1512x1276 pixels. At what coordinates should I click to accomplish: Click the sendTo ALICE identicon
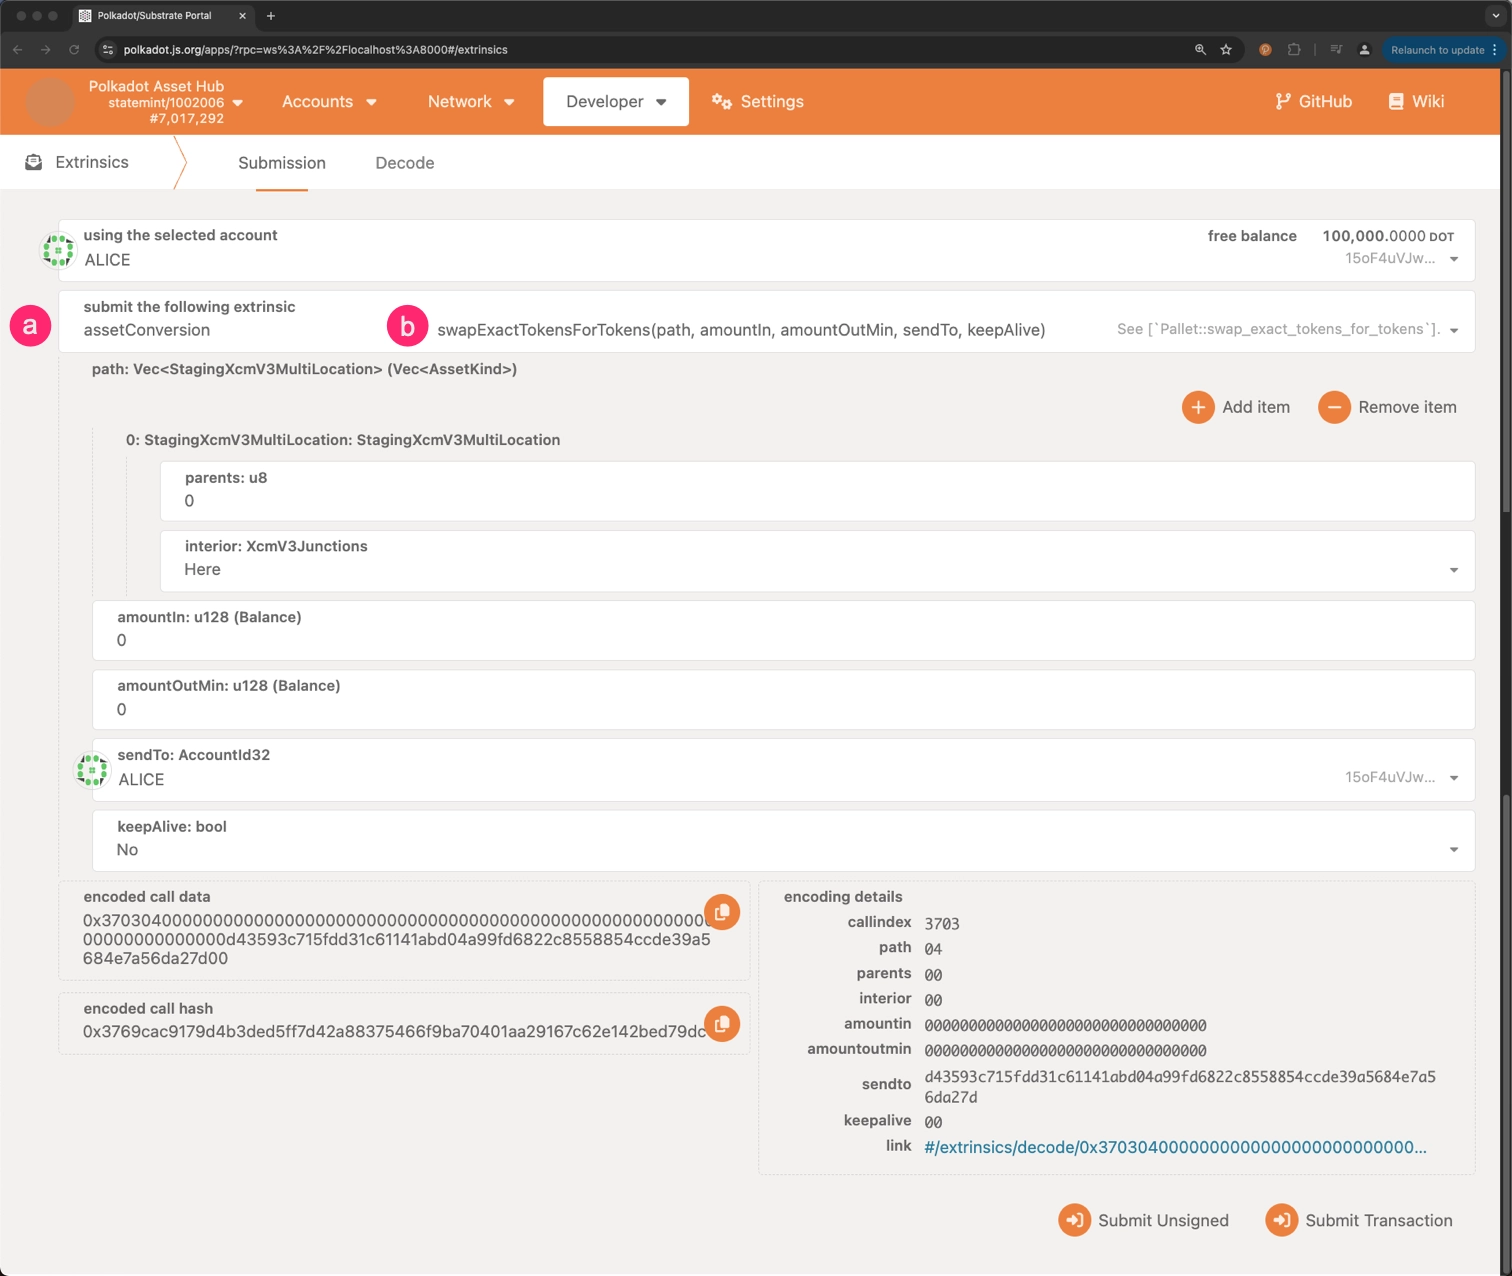tap(92, 770)
